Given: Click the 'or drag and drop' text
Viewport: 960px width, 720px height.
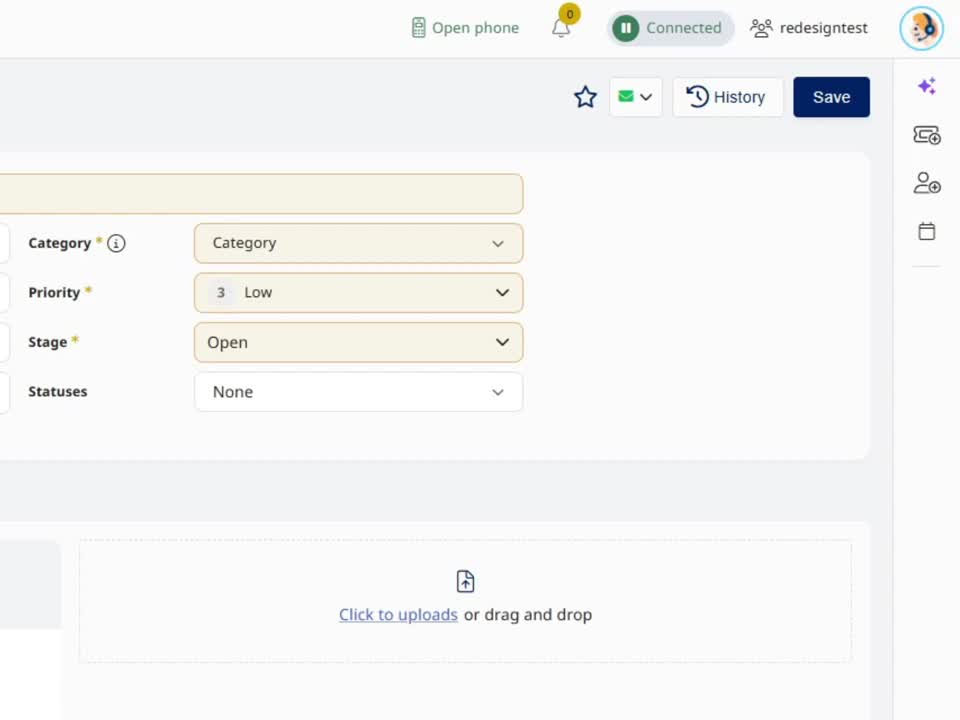Looking at the screenshot, I should click(x=528, y=615).
